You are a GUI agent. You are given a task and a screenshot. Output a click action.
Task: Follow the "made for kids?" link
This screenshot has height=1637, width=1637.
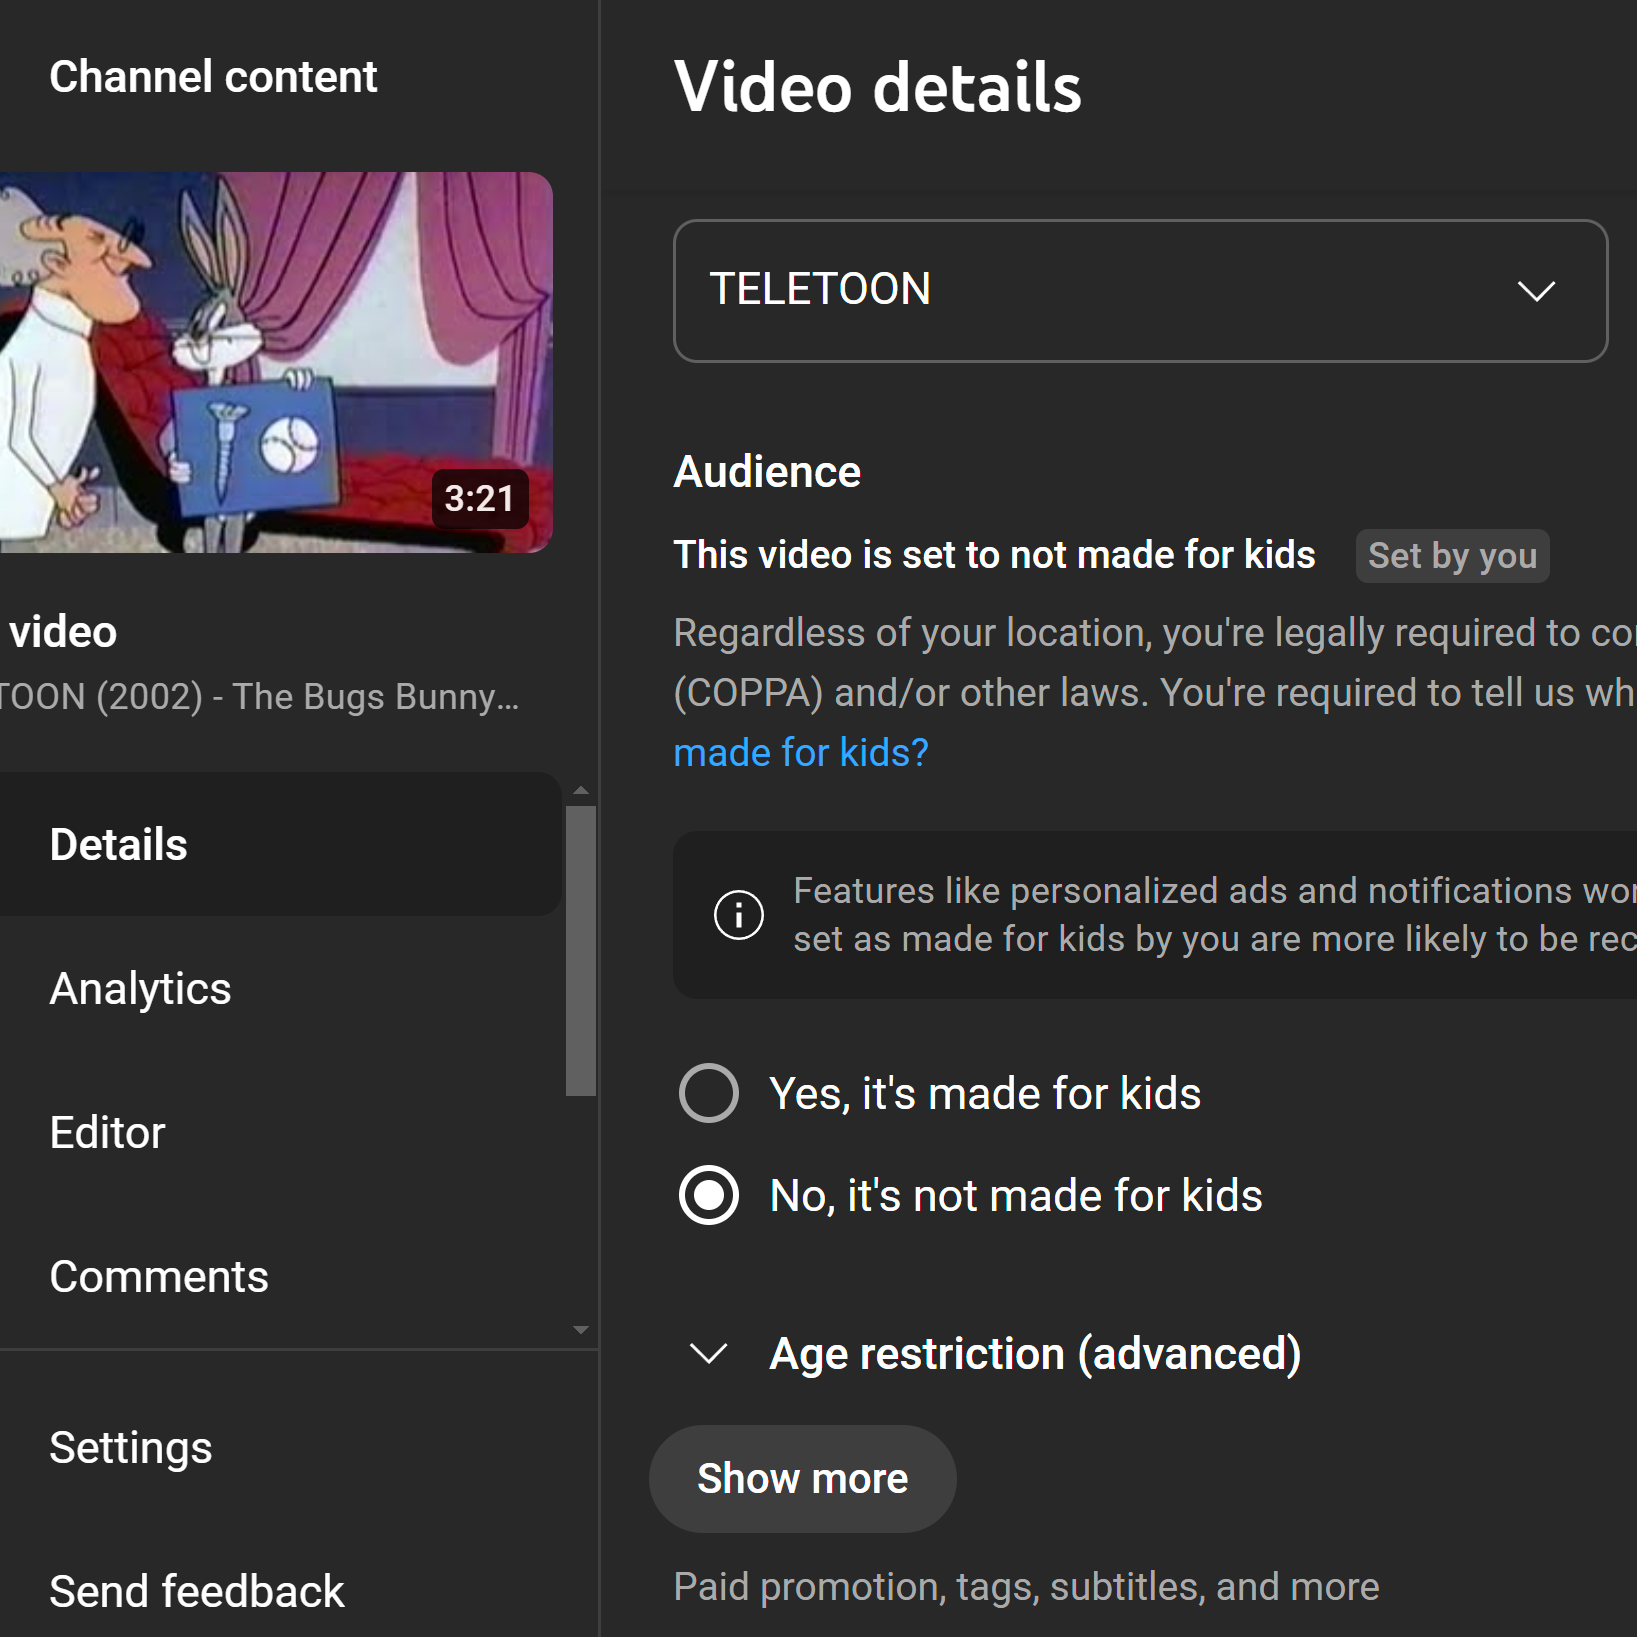click(x=801, y=752)
